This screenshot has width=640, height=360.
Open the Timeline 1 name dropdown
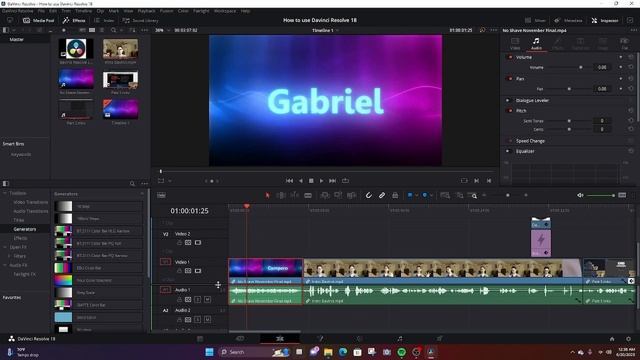(325, 30)
